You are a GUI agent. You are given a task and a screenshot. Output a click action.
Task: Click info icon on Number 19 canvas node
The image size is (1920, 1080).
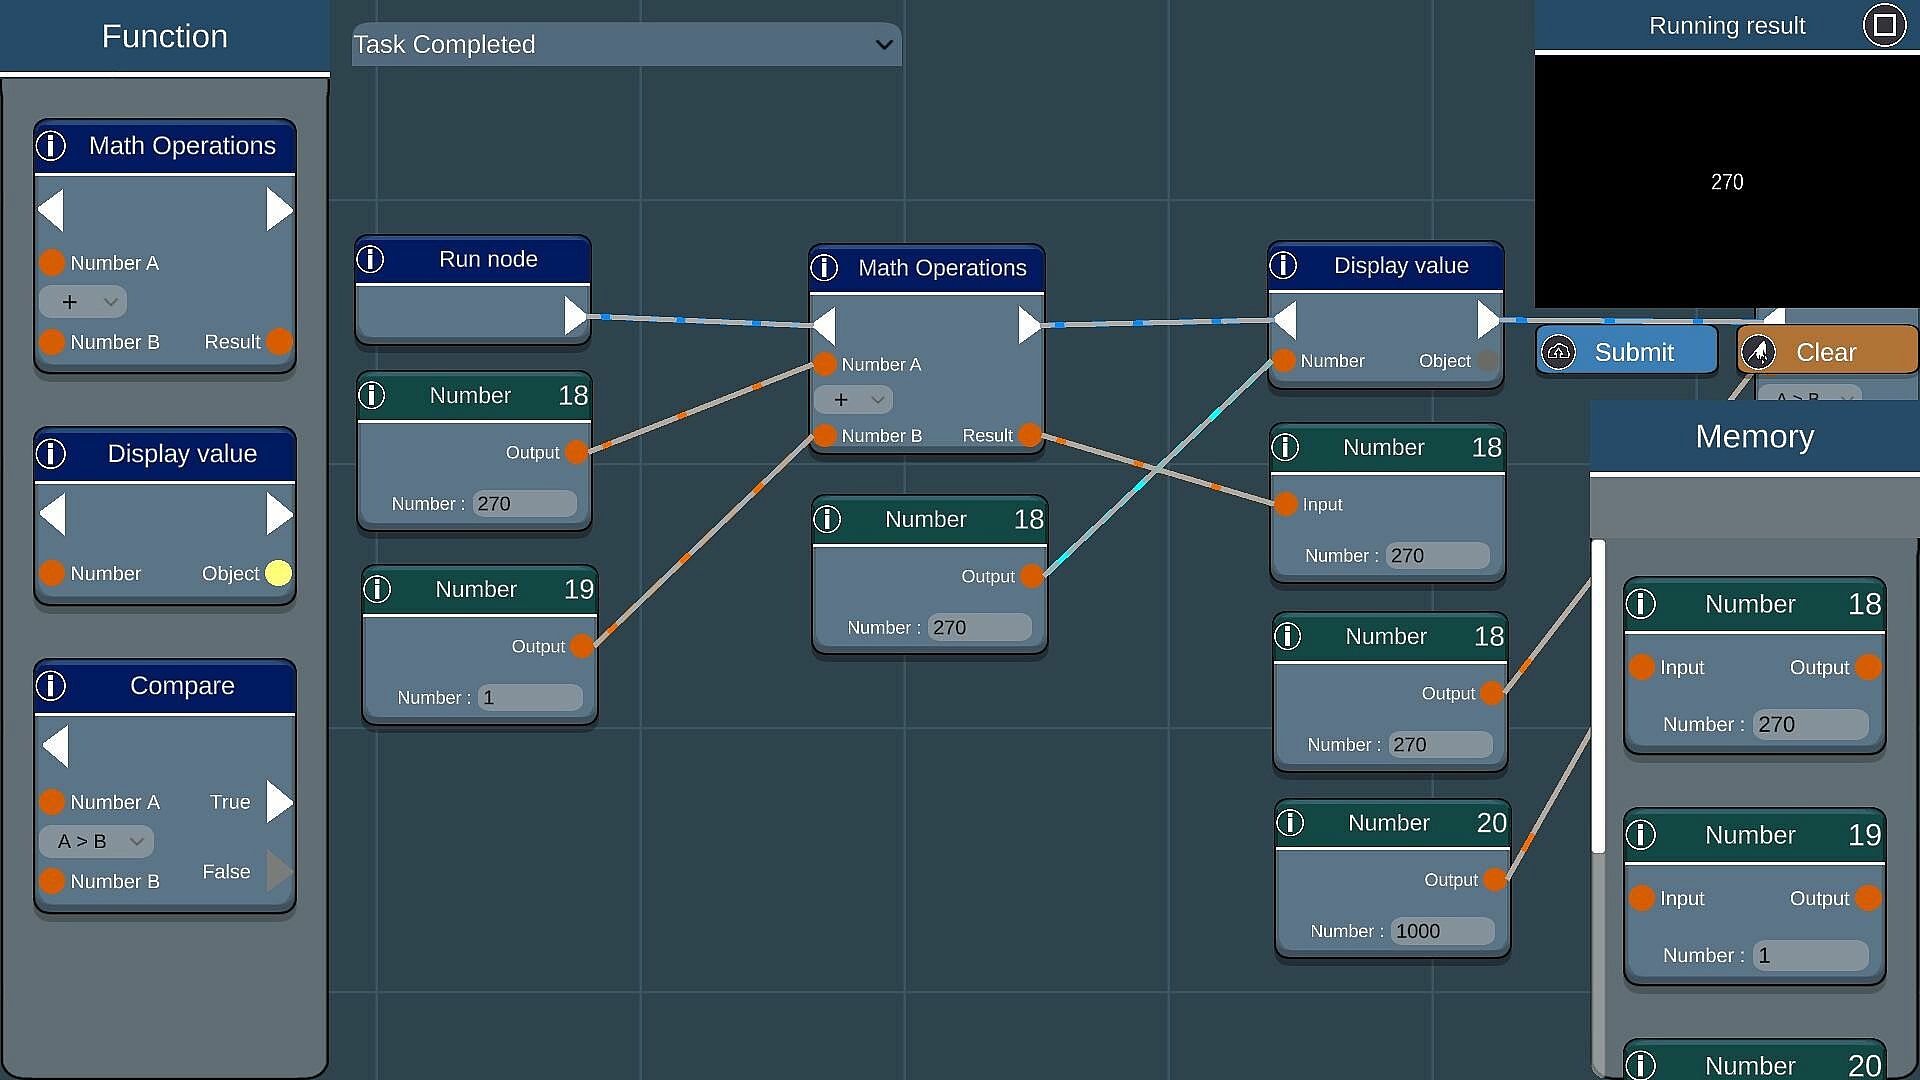[x=377, y=589]
